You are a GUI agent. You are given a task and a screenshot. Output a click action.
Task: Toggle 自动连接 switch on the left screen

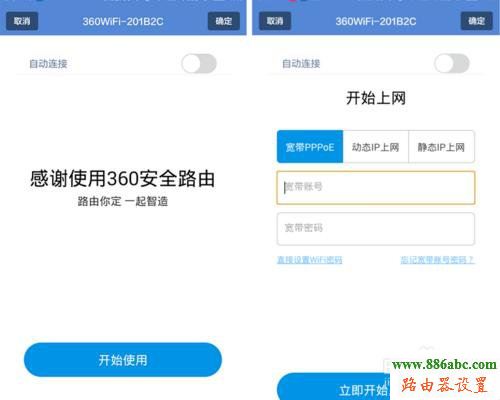(x=199, y=63)
